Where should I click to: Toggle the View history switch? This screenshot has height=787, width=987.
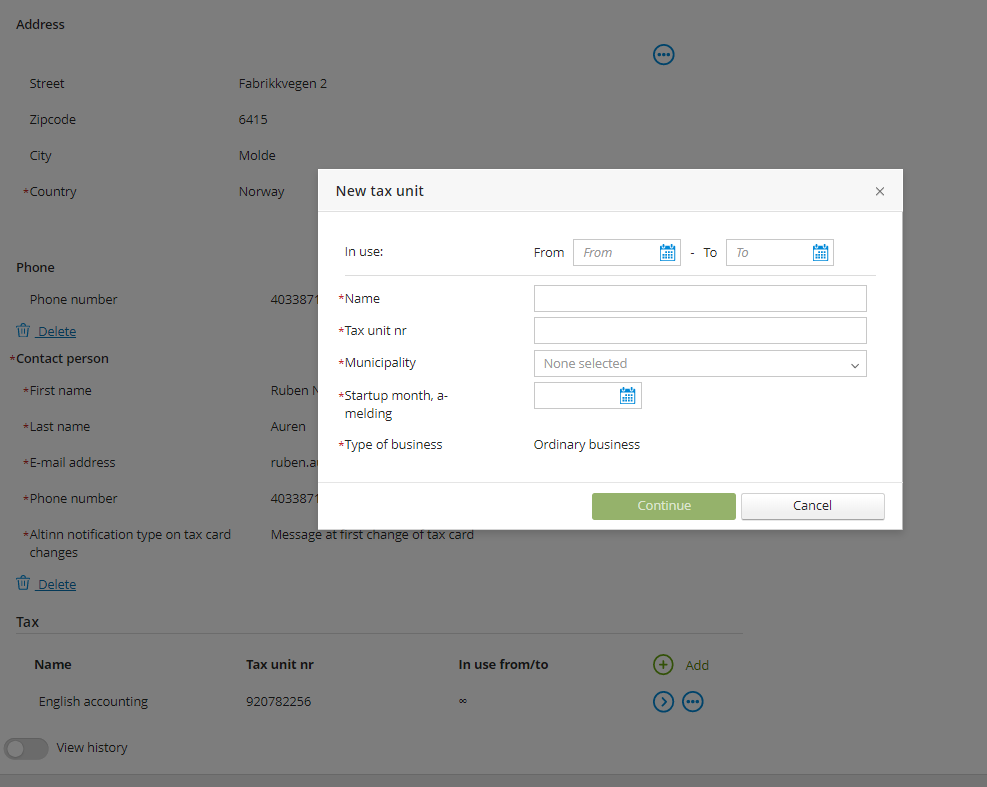click(x=26, y=748)
